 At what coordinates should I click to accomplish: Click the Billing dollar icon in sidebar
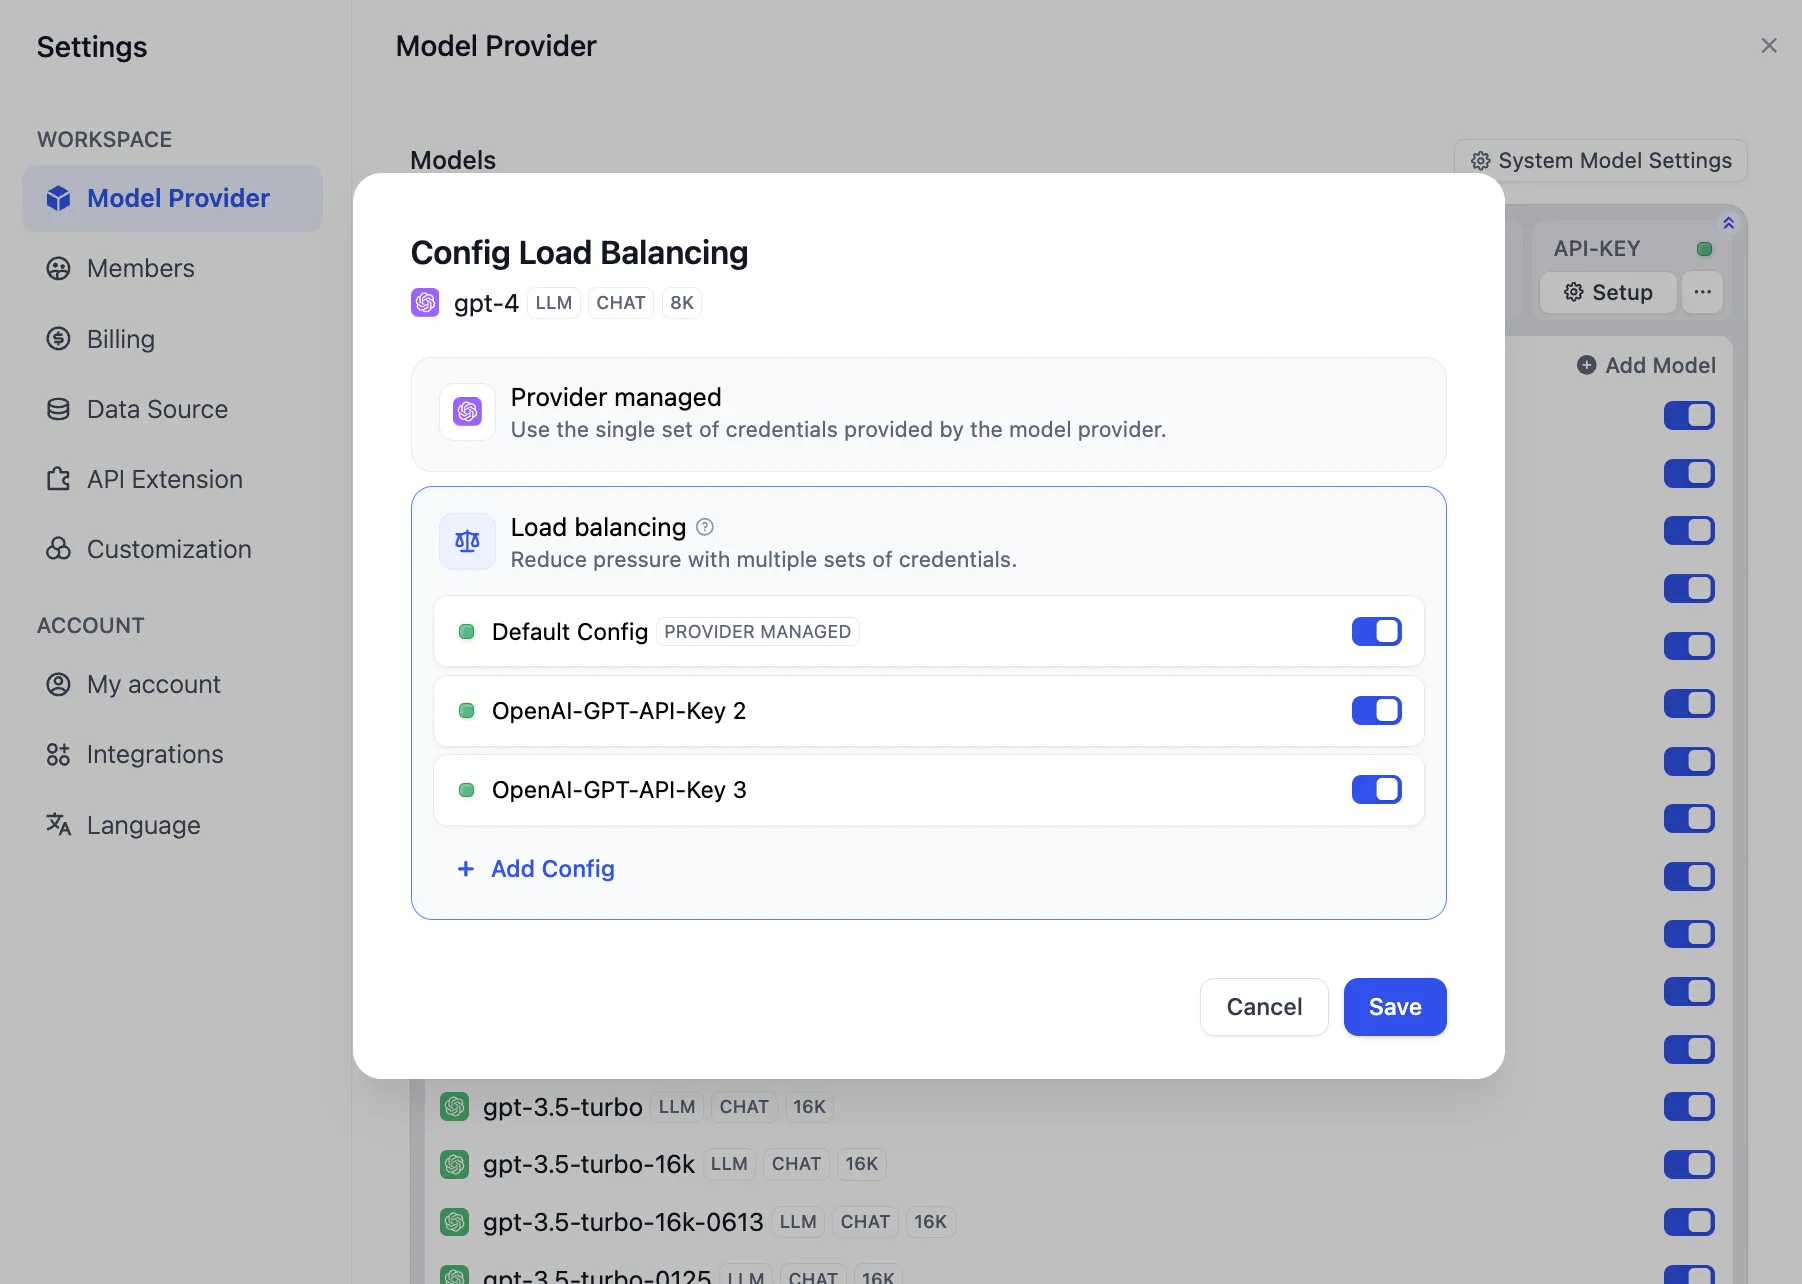[59, 339]
